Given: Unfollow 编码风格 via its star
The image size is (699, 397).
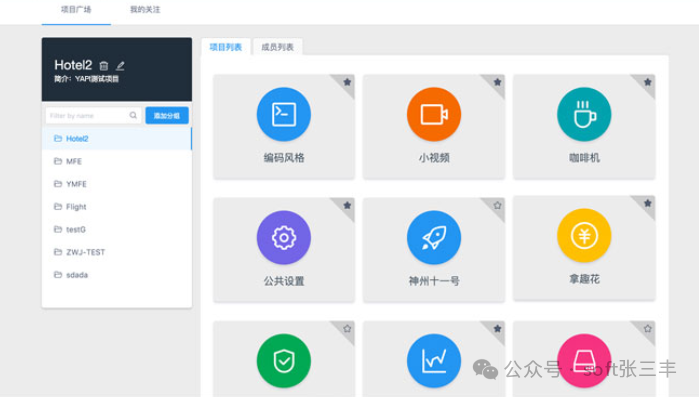Looking at the screenshot, I should pyautogui.click(x=347, y=82).
